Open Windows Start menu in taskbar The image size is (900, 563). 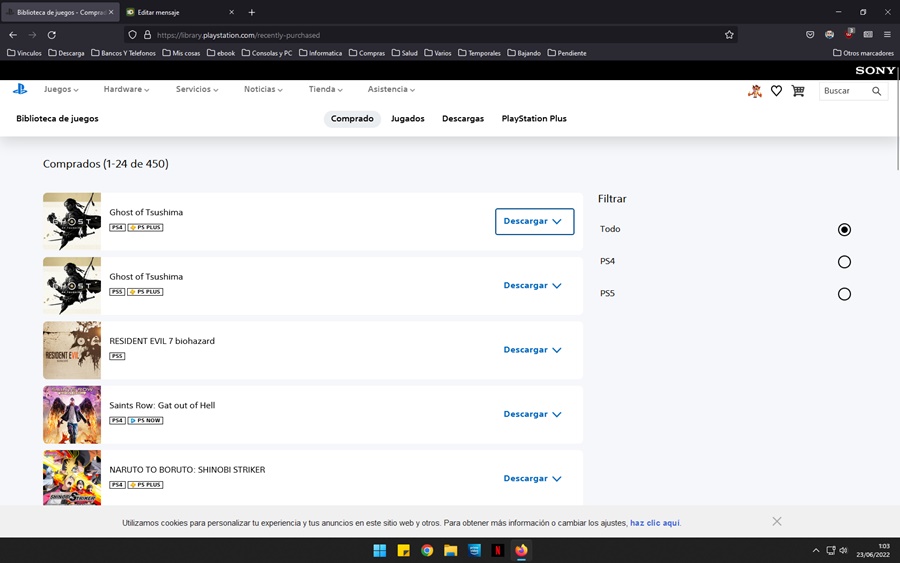[379, 551]
